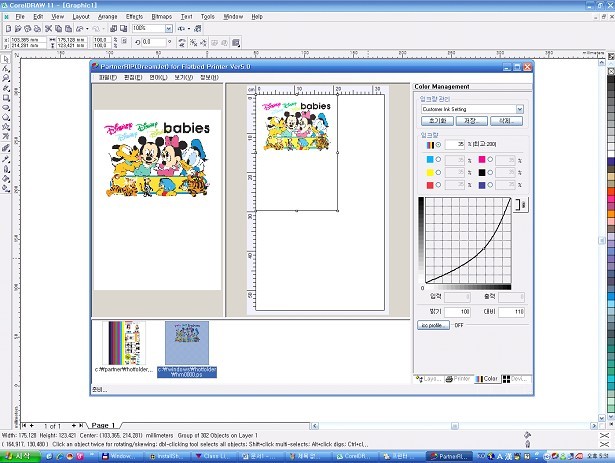Open the File menu in CorelDRAW
The height and width of the screenshot is (463, 615).
[20, 16]
